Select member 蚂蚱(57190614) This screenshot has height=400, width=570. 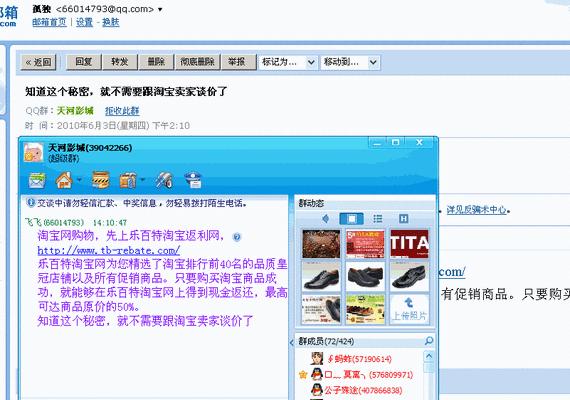(x=360, y=359)
